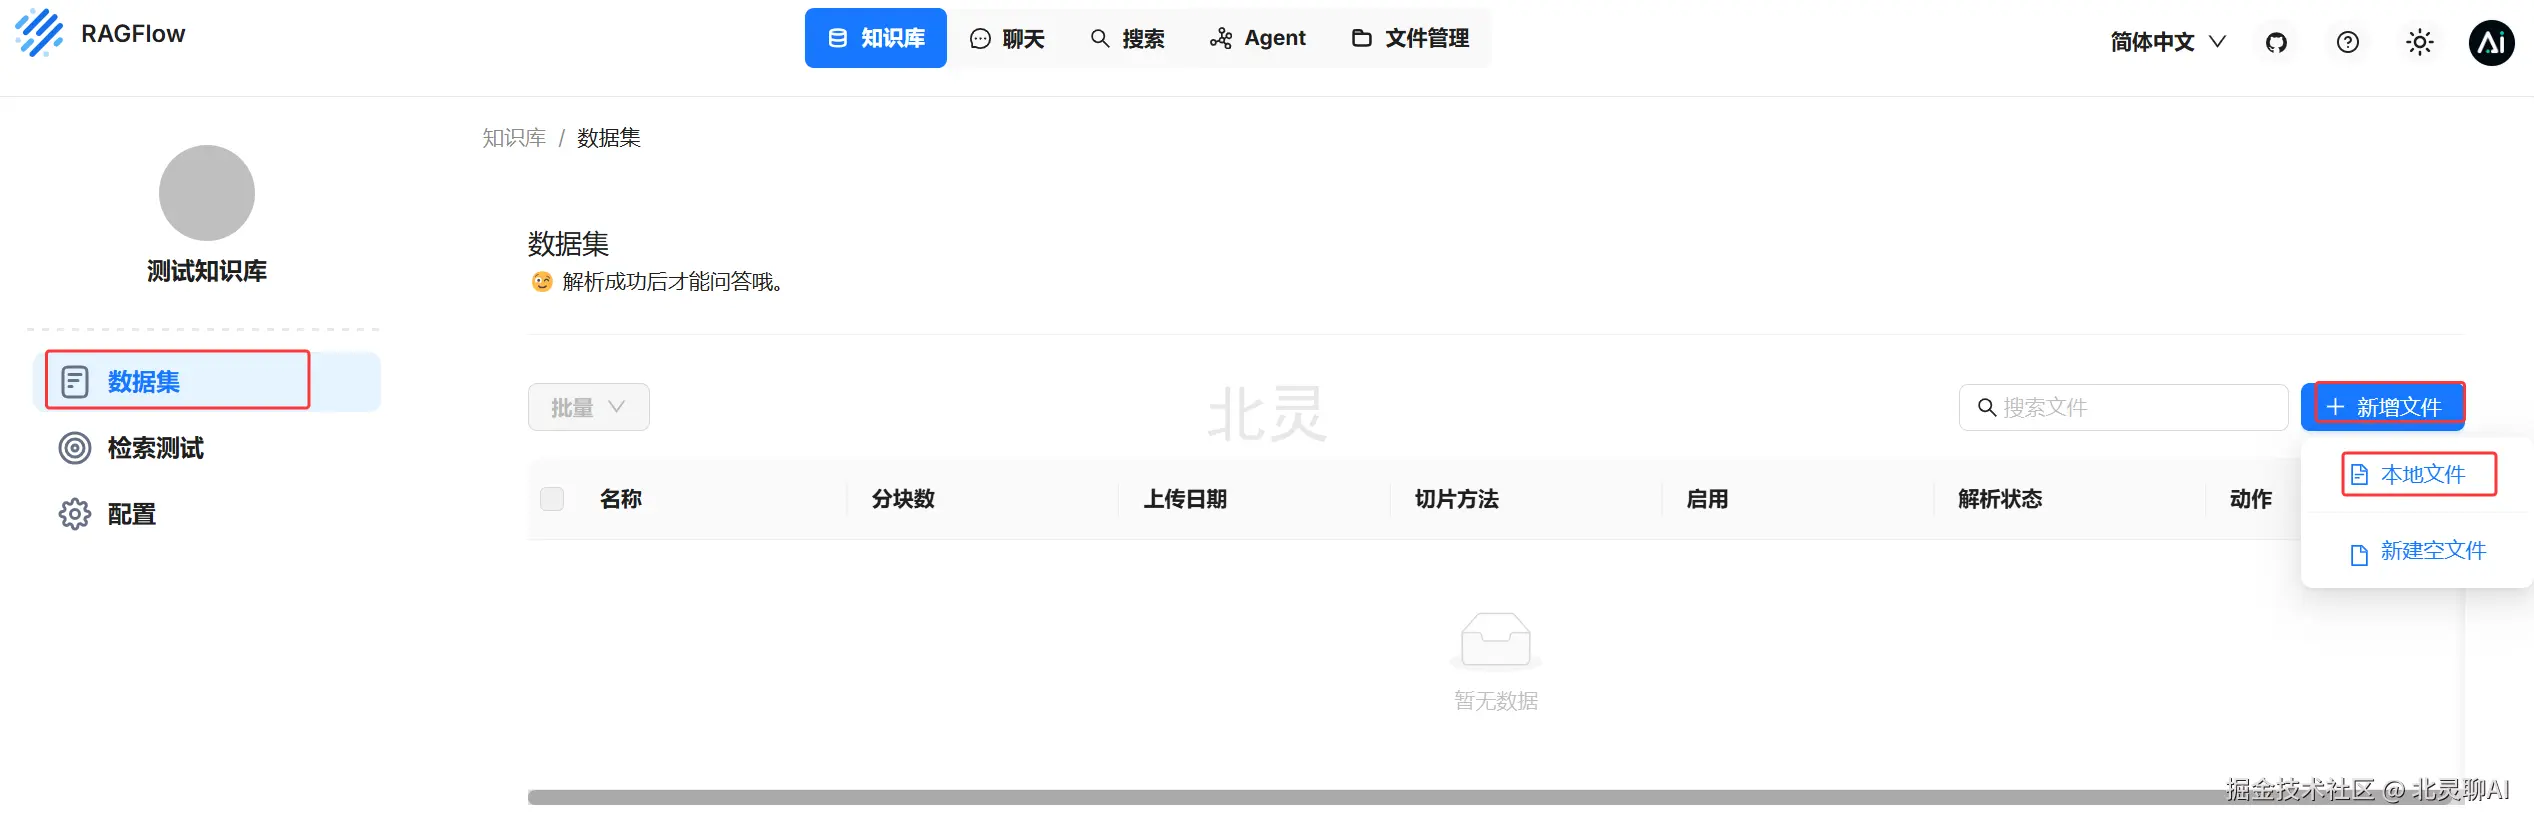This screenshot has height=827, width=2534.
Task: Click the 知识库 breadcrumb link
Action: (514, 138)
